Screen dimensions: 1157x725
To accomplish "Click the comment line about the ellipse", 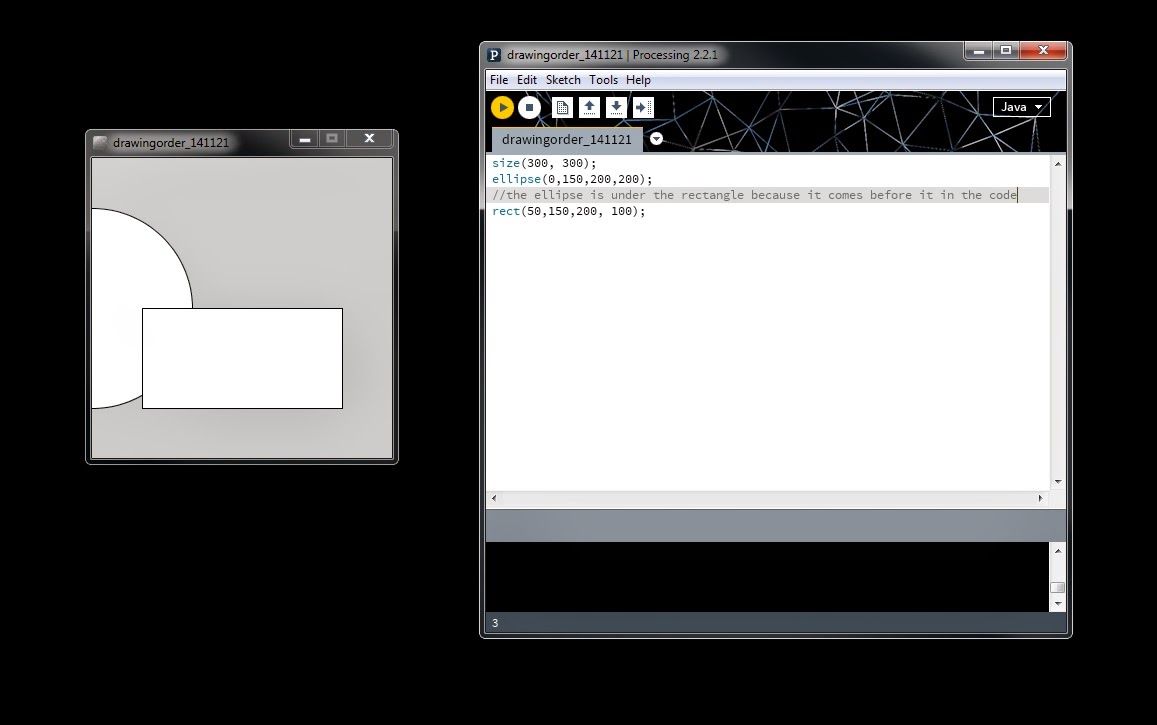I will [x=755, y=195].
